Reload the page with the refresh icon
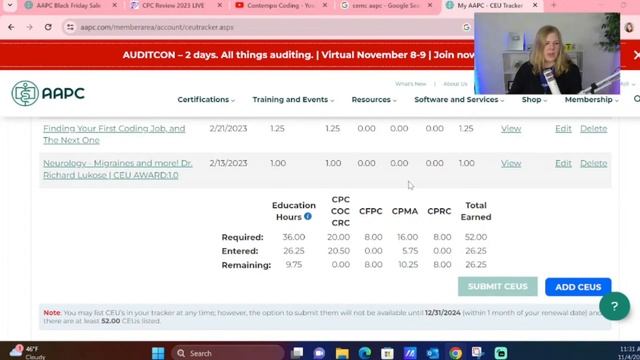This screenshot has height=360, width=640. 48,27
